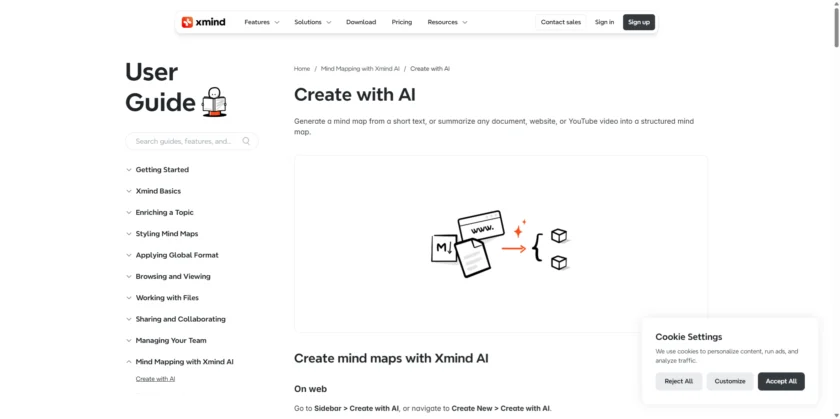Click the search magnifier icon
The width and height of the screenshot is (840, 419).
[246, 141]
